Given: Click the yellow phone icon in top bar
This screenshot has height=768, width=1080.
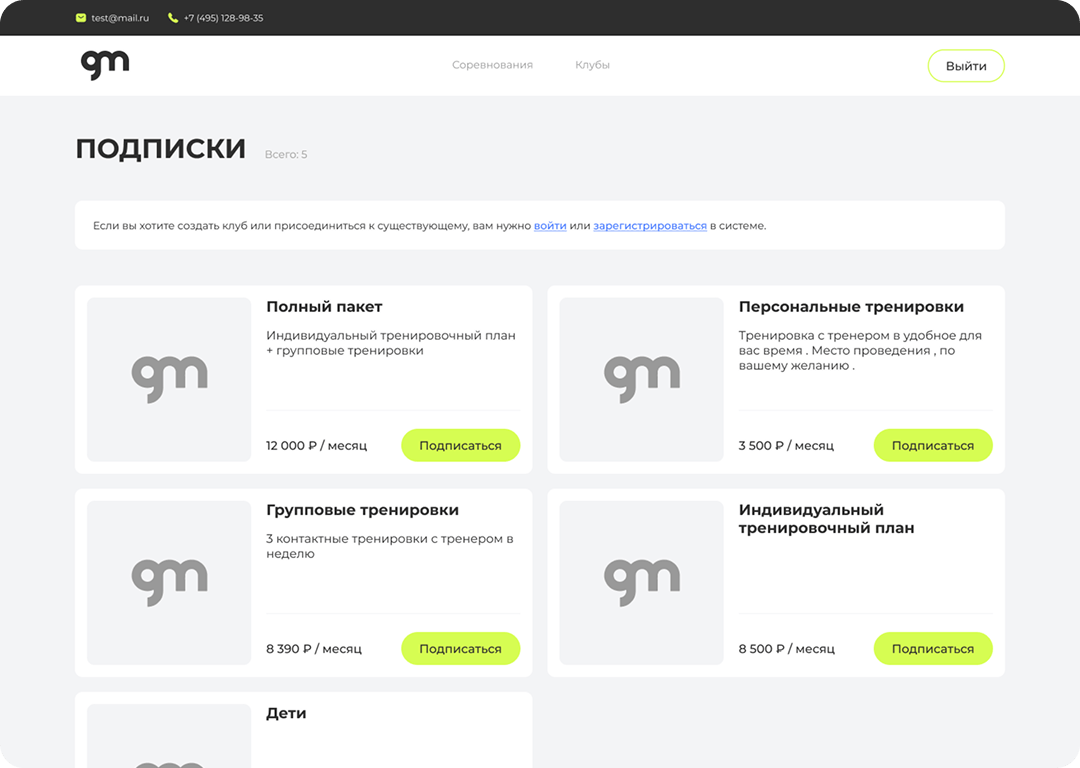Looking at the screenshot, I should click(173, 18).
